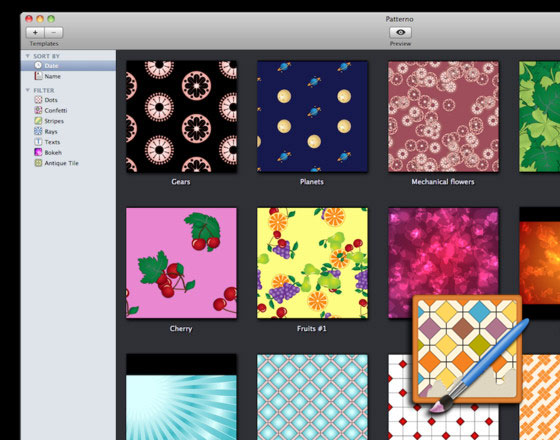Select the Confetti filter icon
560x440 pixels.
38,110
